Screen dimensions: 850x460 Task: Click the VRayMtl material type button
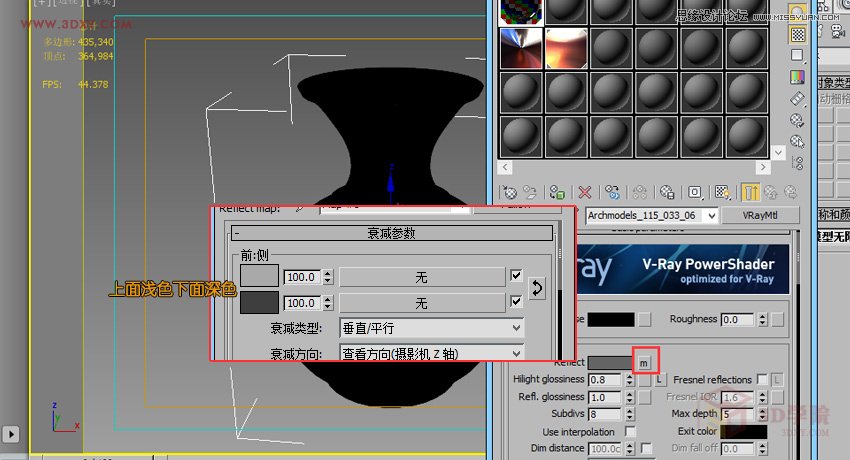click(760, 215)
